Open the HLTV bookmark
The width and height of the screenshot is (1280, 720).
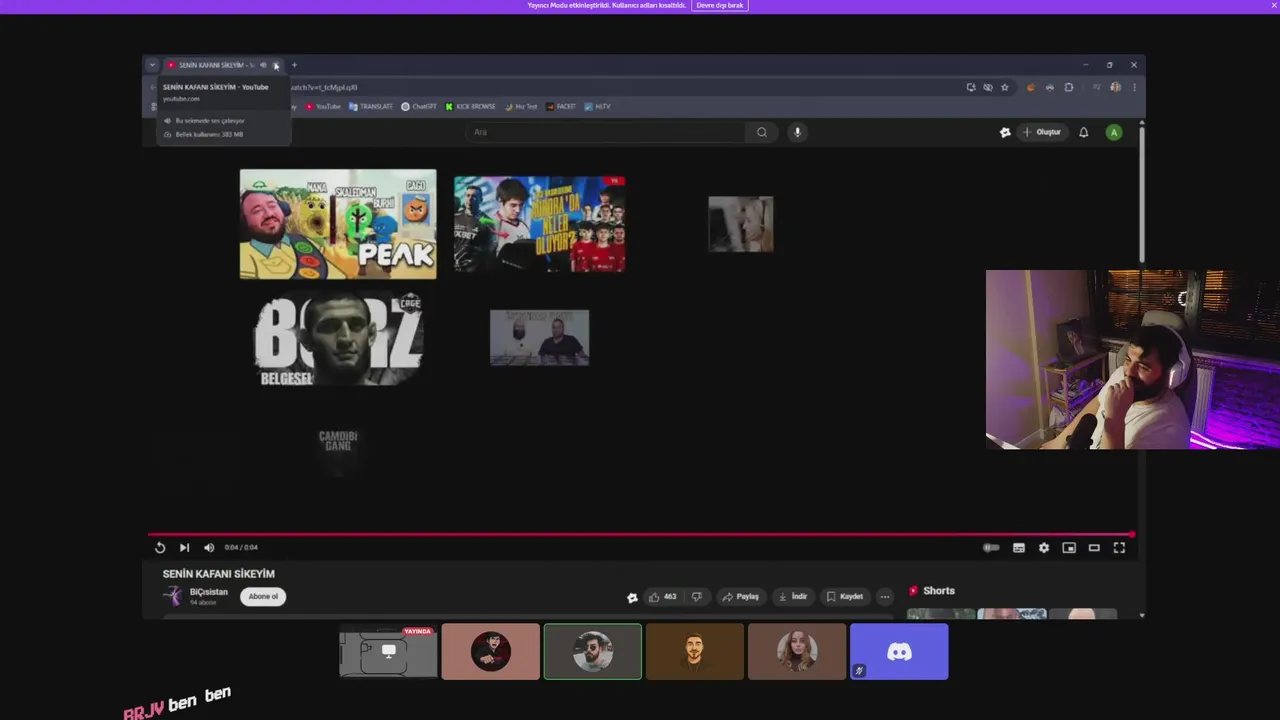[x=597, y=106]
